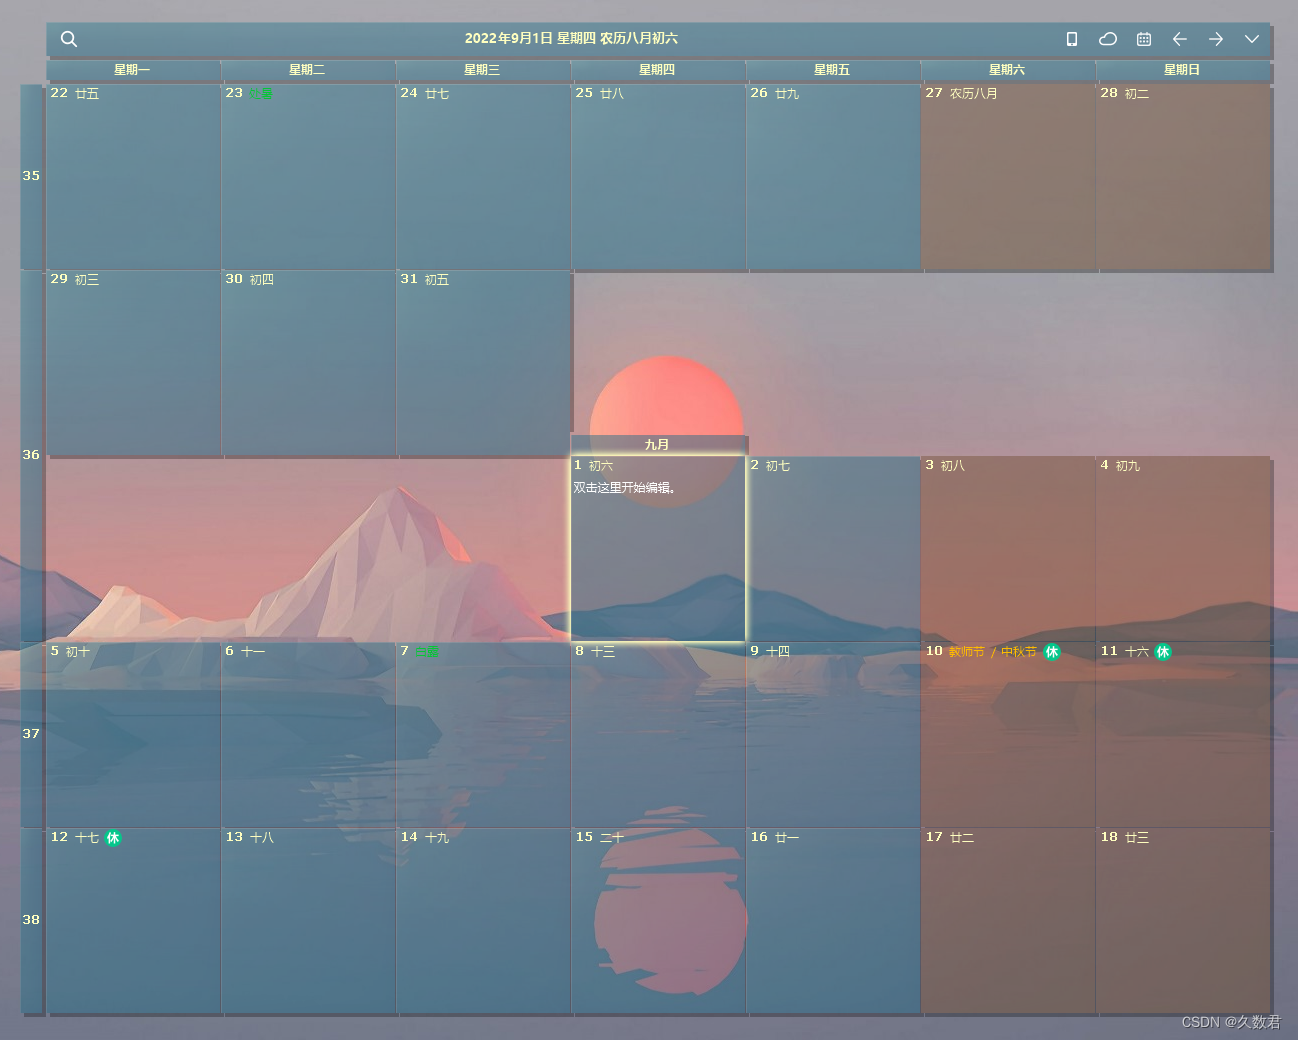
Task: Click the 休 badge on September 12
Action: tap(113, 838)
